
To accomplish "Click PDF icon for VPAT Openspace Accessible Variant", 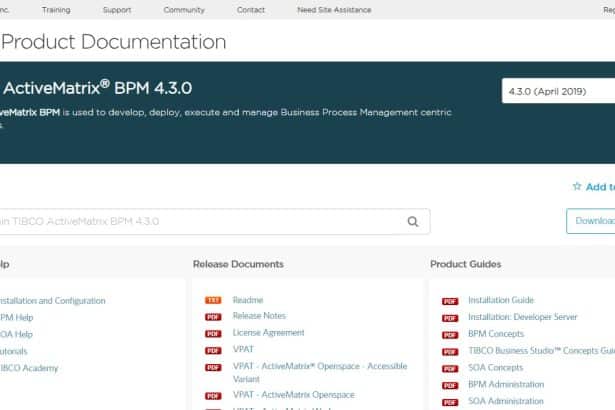I will coord(213,368).
